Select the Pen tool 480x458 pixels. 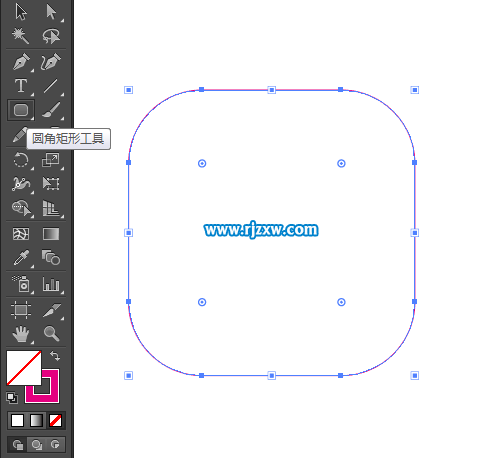(x=21, y=62)
